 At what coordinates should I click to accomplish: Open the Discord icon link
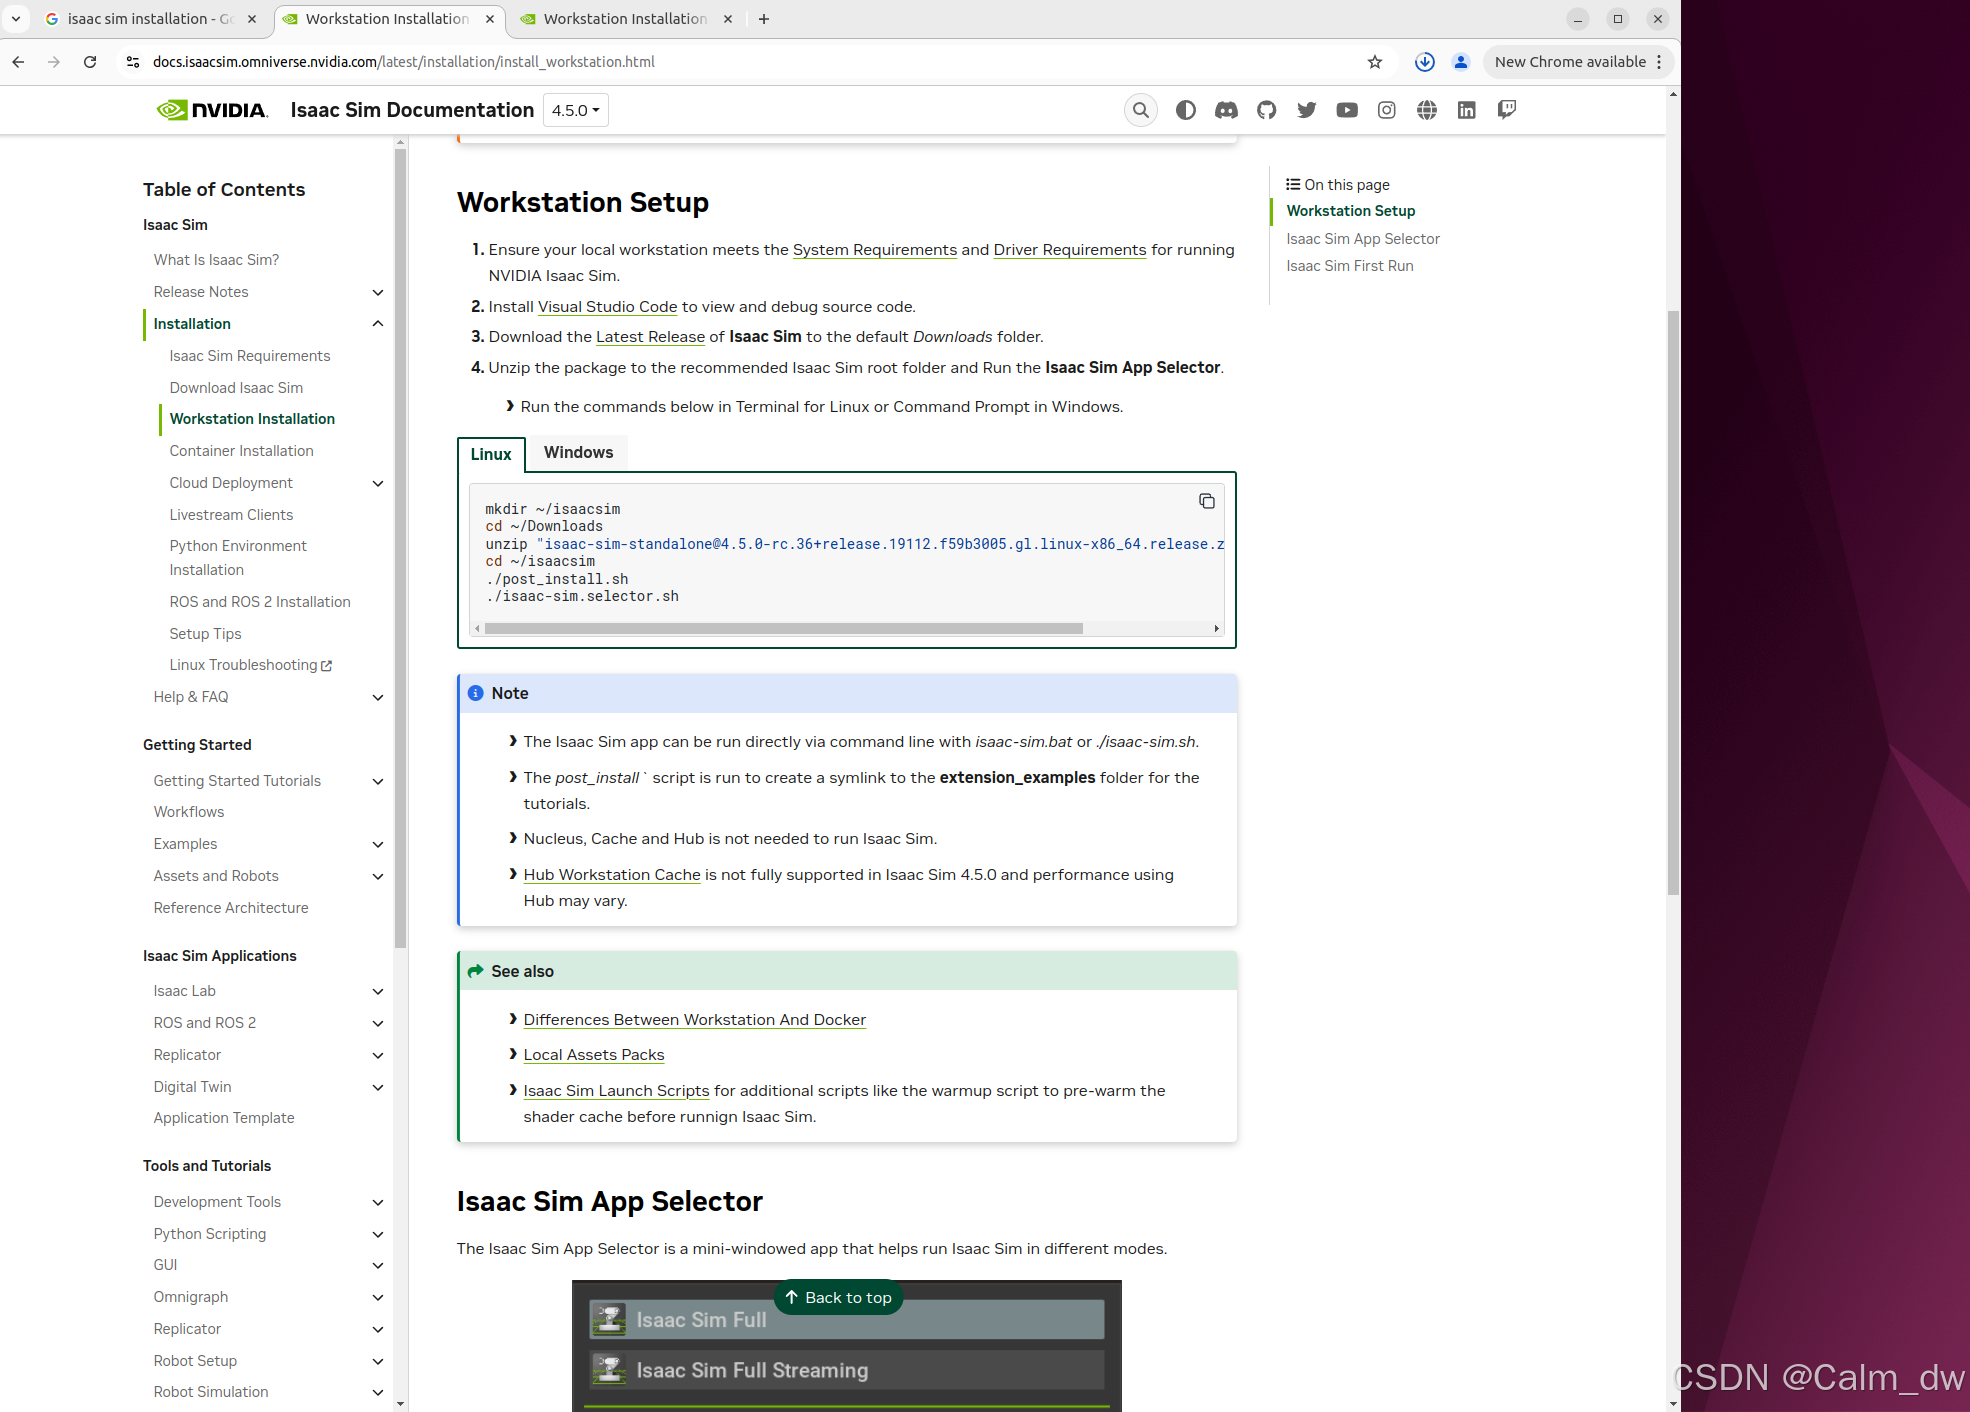click(x=1226, y=110)
